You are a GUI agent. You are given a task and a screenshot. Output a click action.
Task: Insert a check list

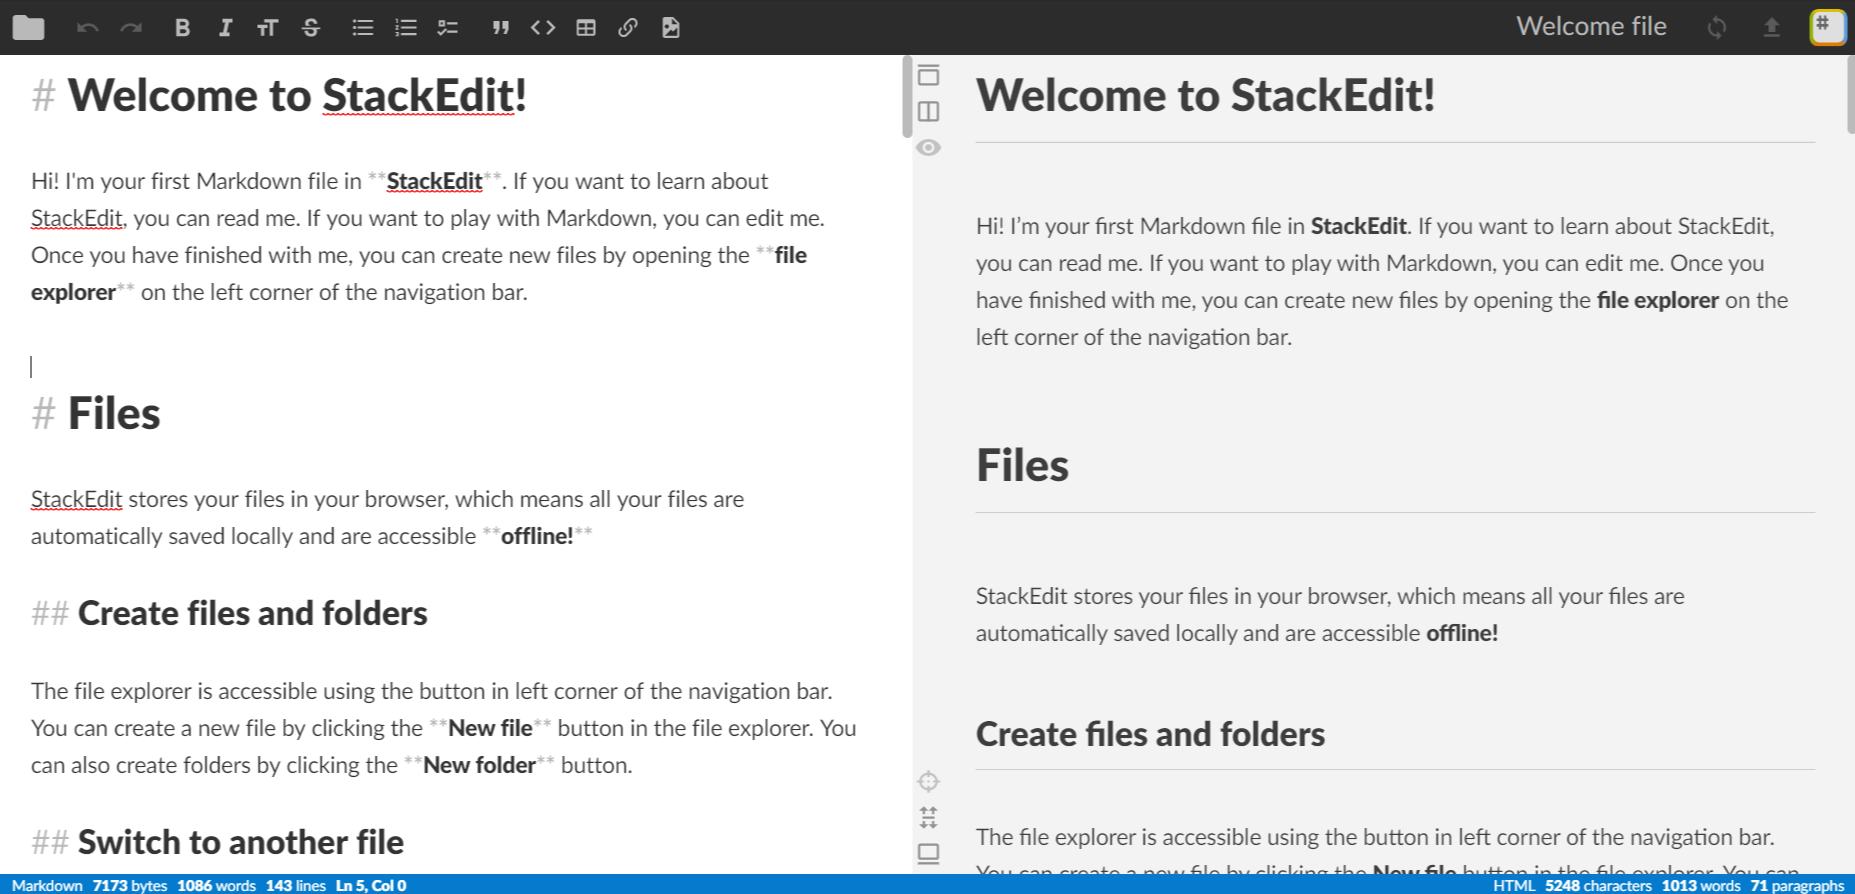click(x=448, y=27)
